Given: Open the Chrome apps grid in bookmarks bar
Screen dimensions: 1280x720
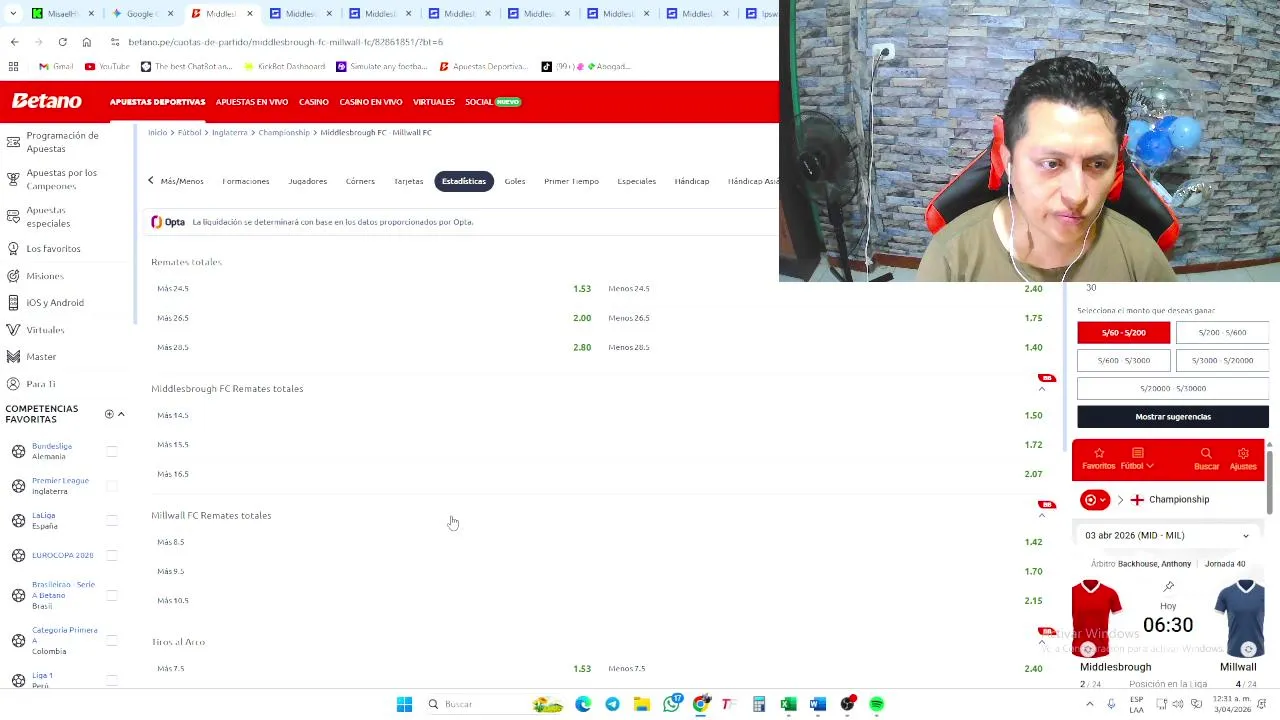Looking at the screenshot, I should [13, 66].
